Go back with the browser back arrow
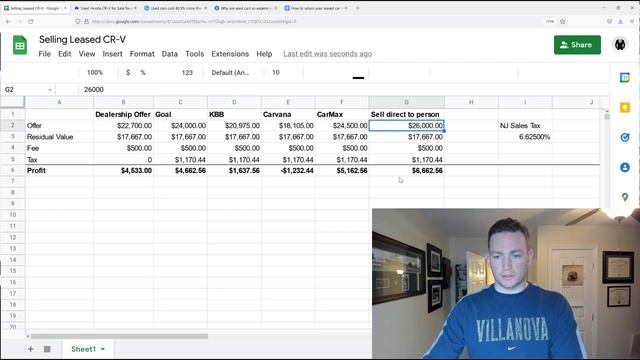 click(x=9, y=21)
